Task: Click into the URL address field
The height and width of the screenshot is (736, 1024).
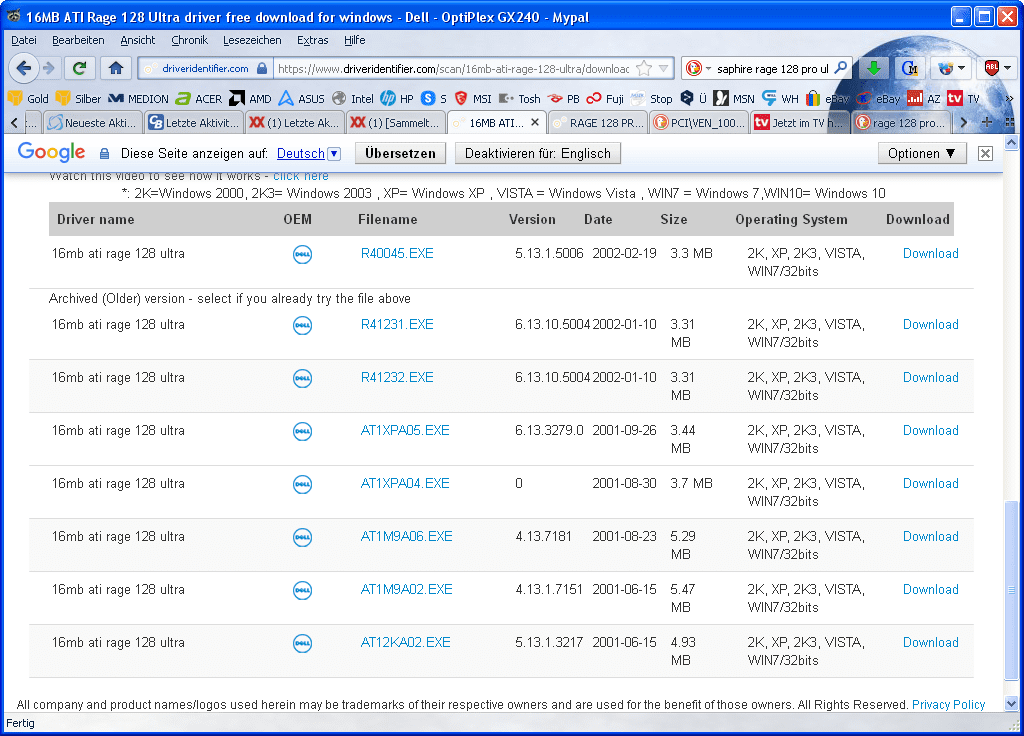Action: tap(453, 68)
